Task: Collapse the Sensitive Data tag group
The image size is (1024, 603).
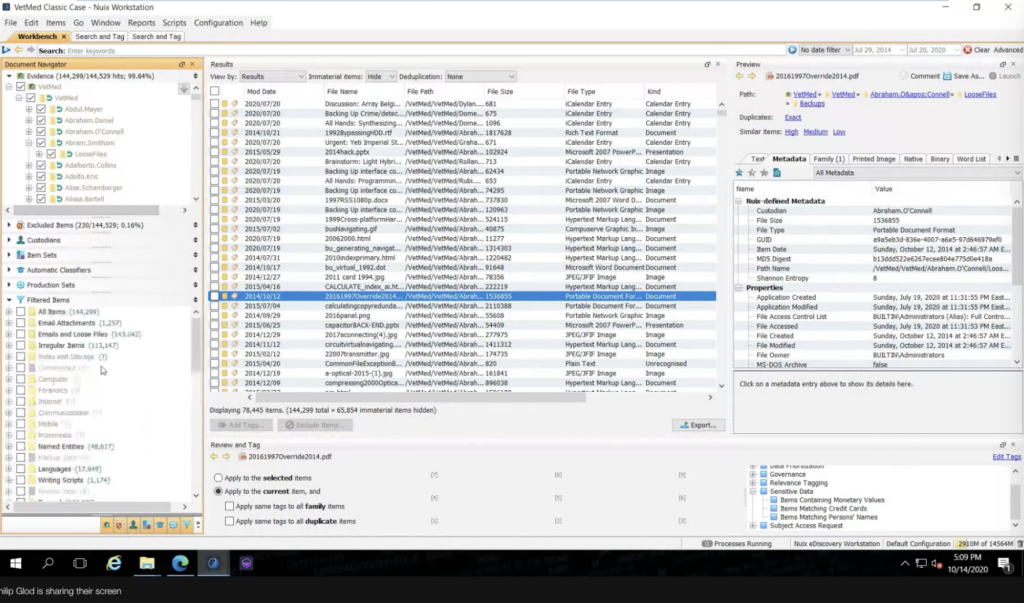Action: coord(753,491)
